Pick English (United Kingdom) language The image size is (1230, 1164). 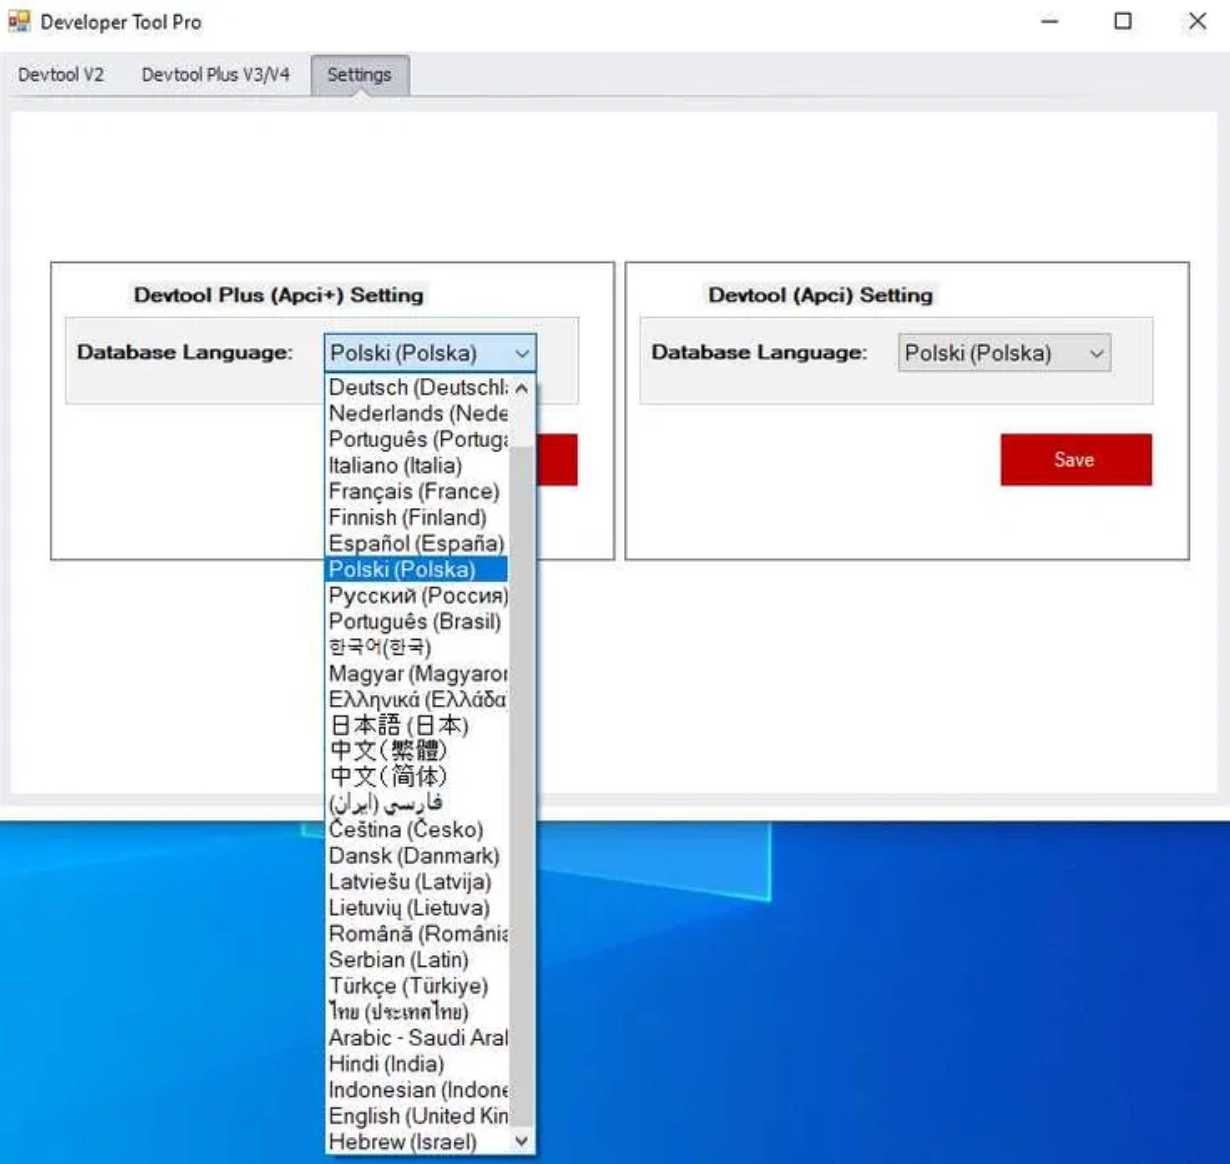418,1115
